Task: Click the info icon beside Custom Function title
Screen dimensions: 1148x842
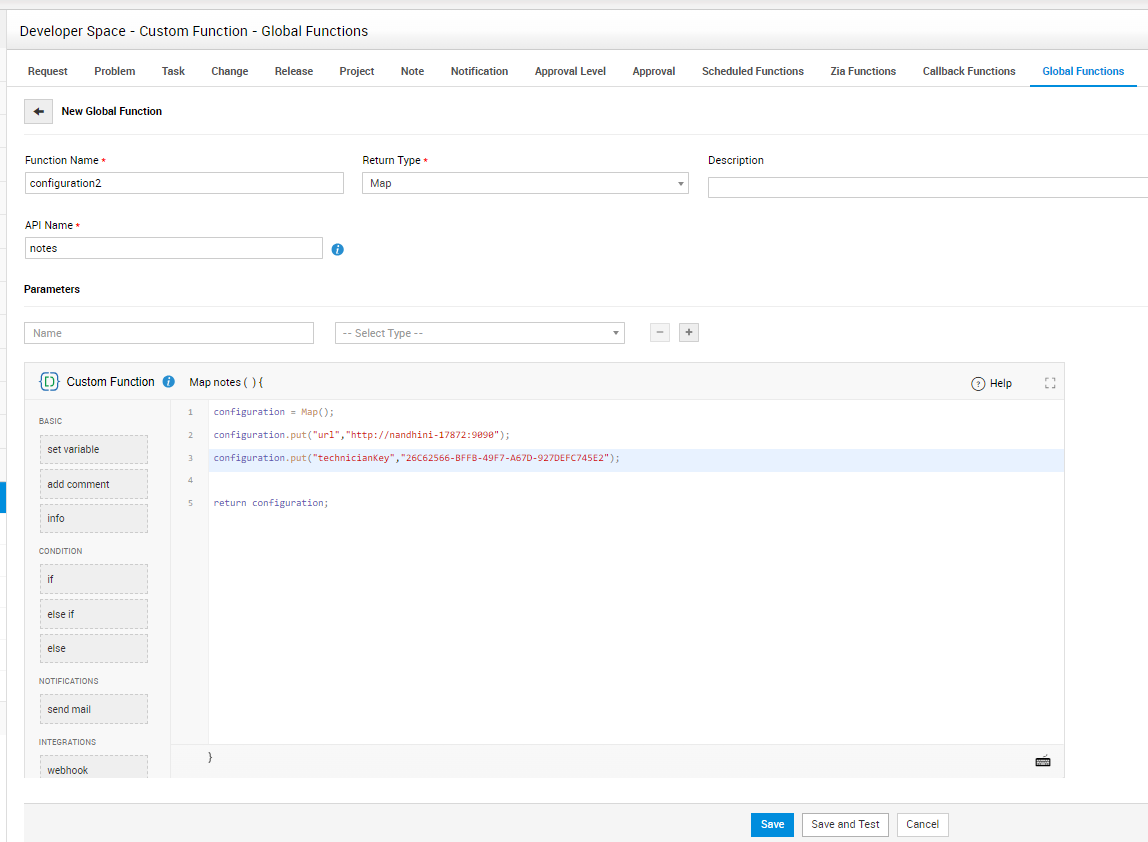Action: coord(168,382)
